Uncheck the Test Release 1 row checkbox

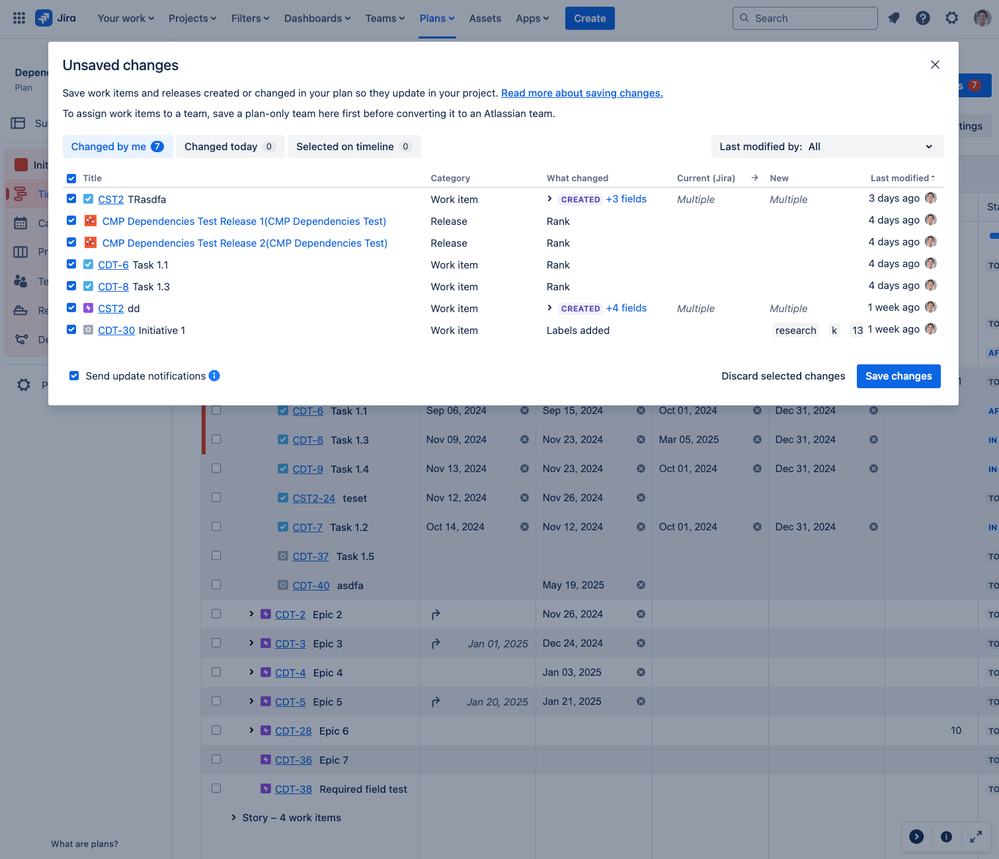coord(71,220)
